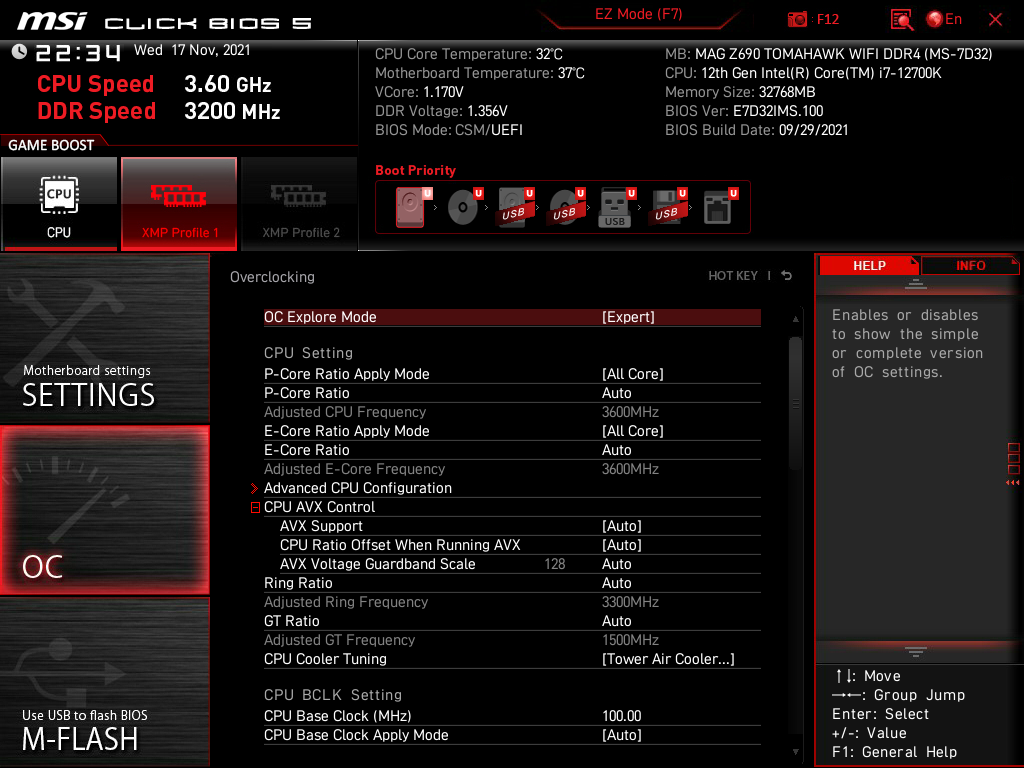Click the F1: General Help hint
The width and height of the screenshot is (1024, 768).
[894, 752]
